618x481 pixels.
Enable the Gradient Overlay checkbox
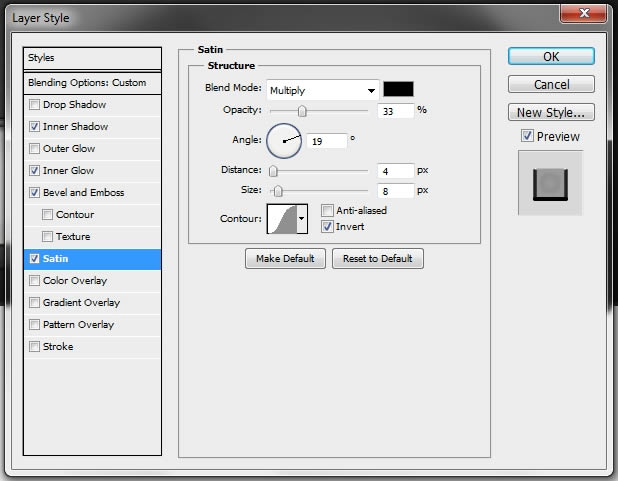click(x=35, y=302)
